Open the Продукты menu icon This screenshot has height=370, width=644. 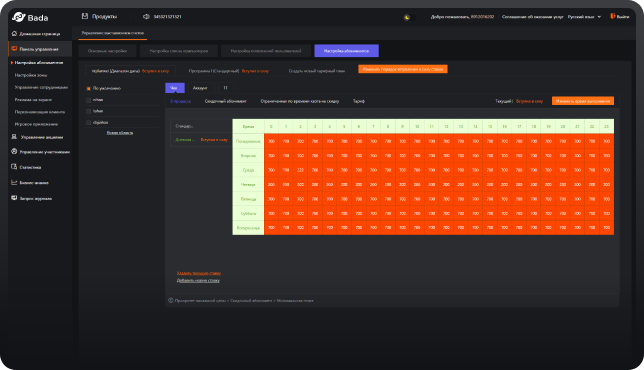85,16
